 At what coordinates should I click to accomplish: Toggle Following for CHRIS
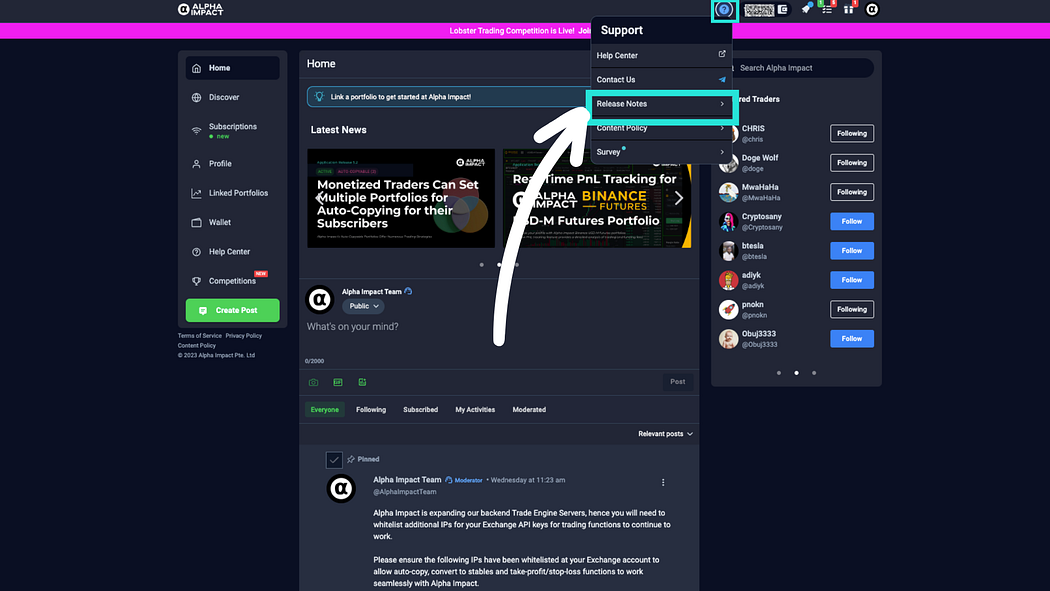pyautogui.click(x=852, y=133)
